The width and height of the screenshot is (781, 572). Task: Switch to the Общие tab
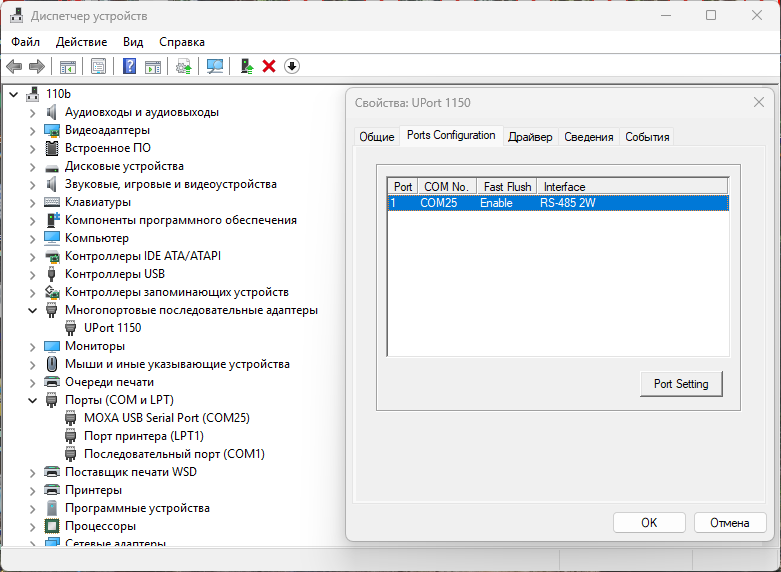point(377,137)
